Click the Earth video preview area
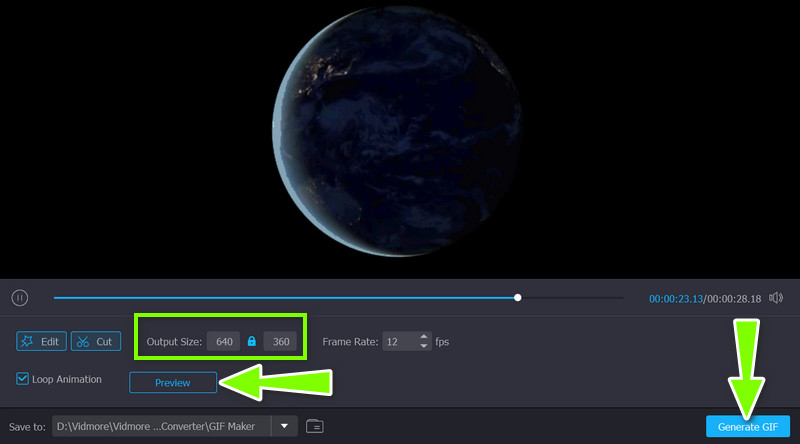The width and height of the screenshot is (800, 444). (399, 140)
